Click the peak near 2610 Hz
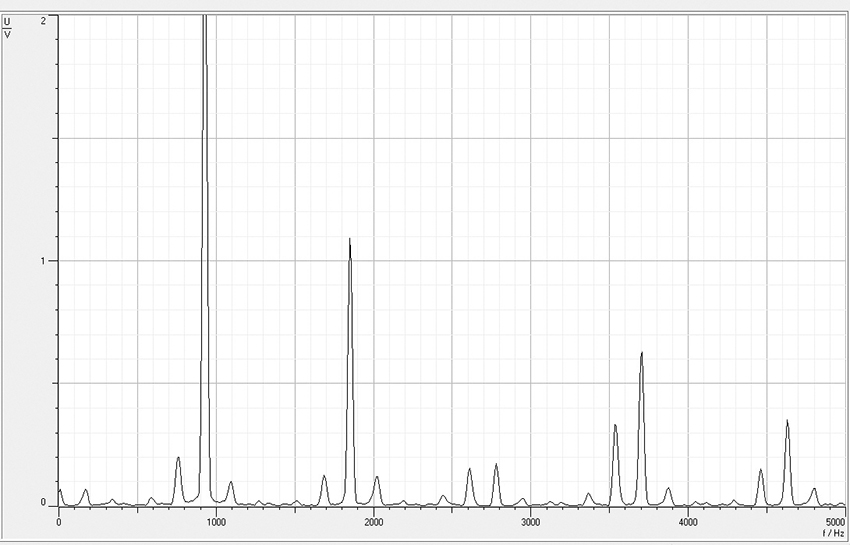The image size is (850, 545). [x=469, y=469]
